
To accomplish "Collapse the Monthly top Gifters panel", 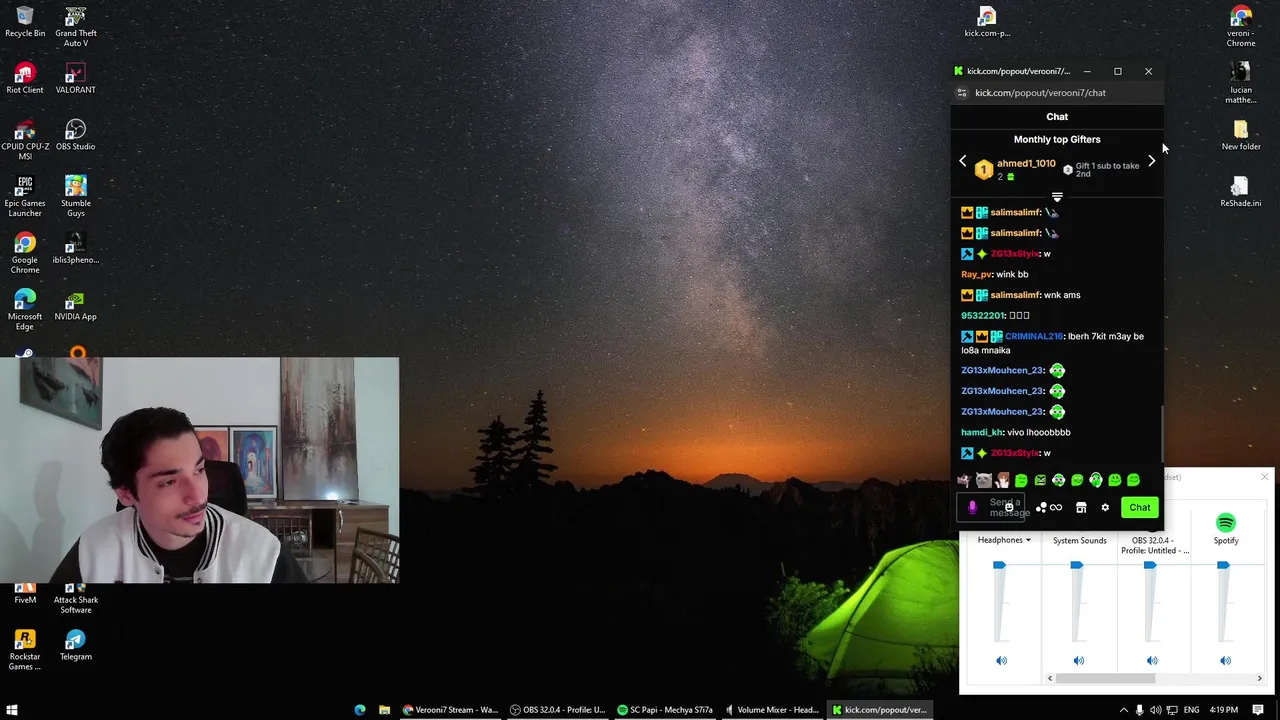I will pyautogui.click(x=1057, y=197).
